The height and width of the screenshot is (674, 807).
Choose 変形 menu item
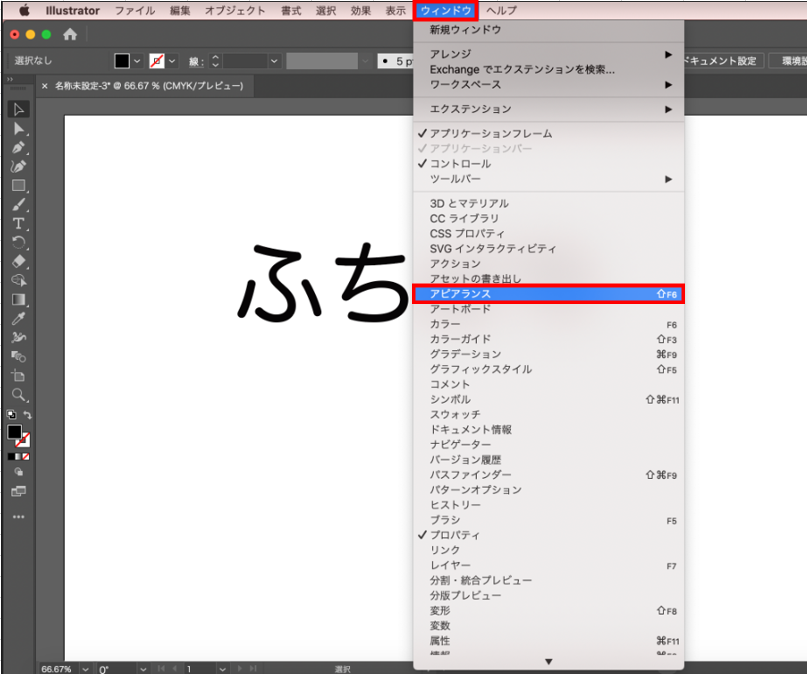click(549, 611)
